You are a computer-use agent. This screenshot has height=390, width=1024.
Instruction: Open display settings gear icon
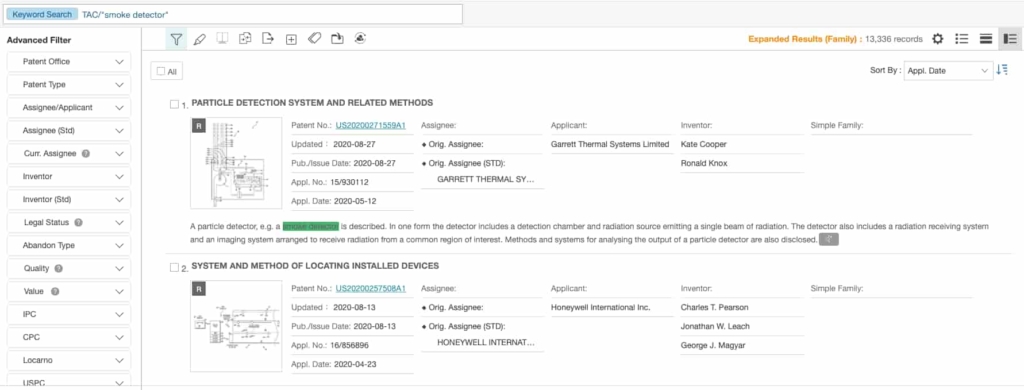[938, 39]
